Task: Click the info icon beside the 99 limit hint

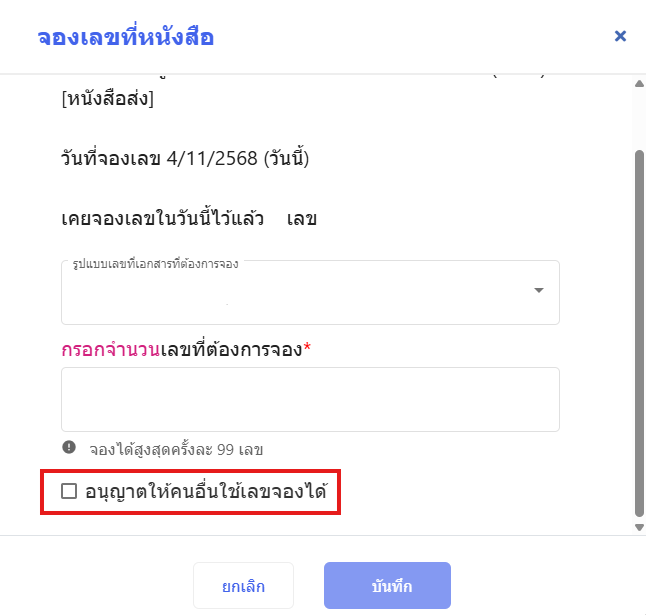Action: click(x=69, y=447)
